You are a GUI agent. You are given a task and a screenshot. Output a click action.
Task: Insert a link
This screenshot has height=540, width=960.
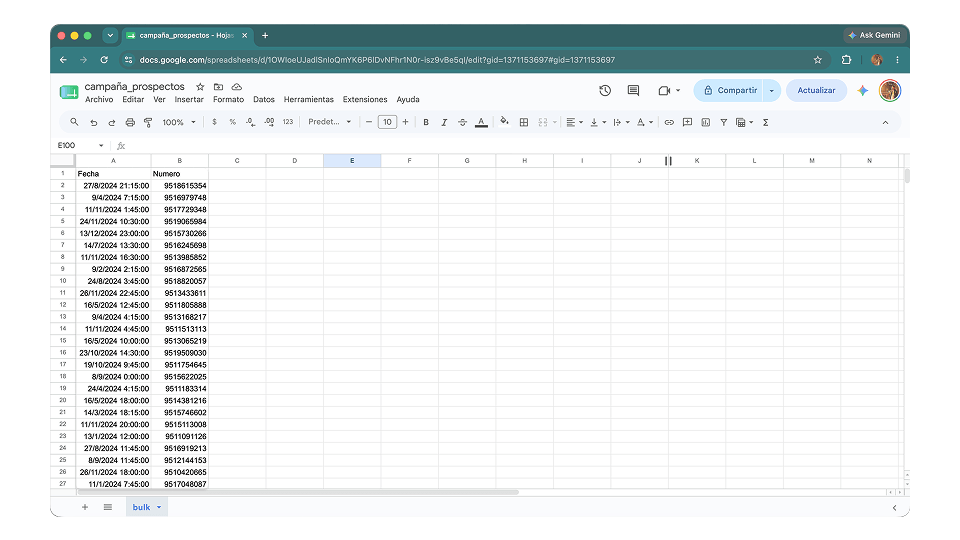[669, 122]
